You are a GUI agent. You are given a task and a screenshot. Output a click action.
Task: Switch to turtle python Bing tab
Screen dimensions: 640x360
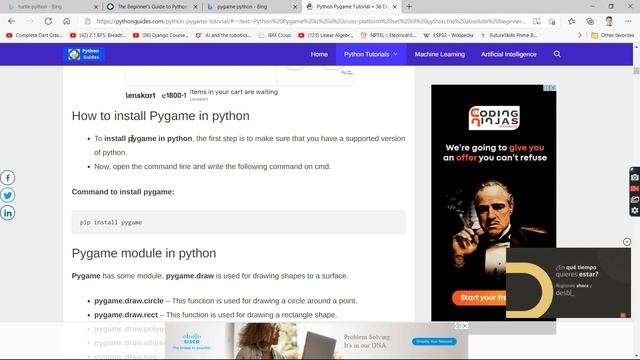[52, 7]
